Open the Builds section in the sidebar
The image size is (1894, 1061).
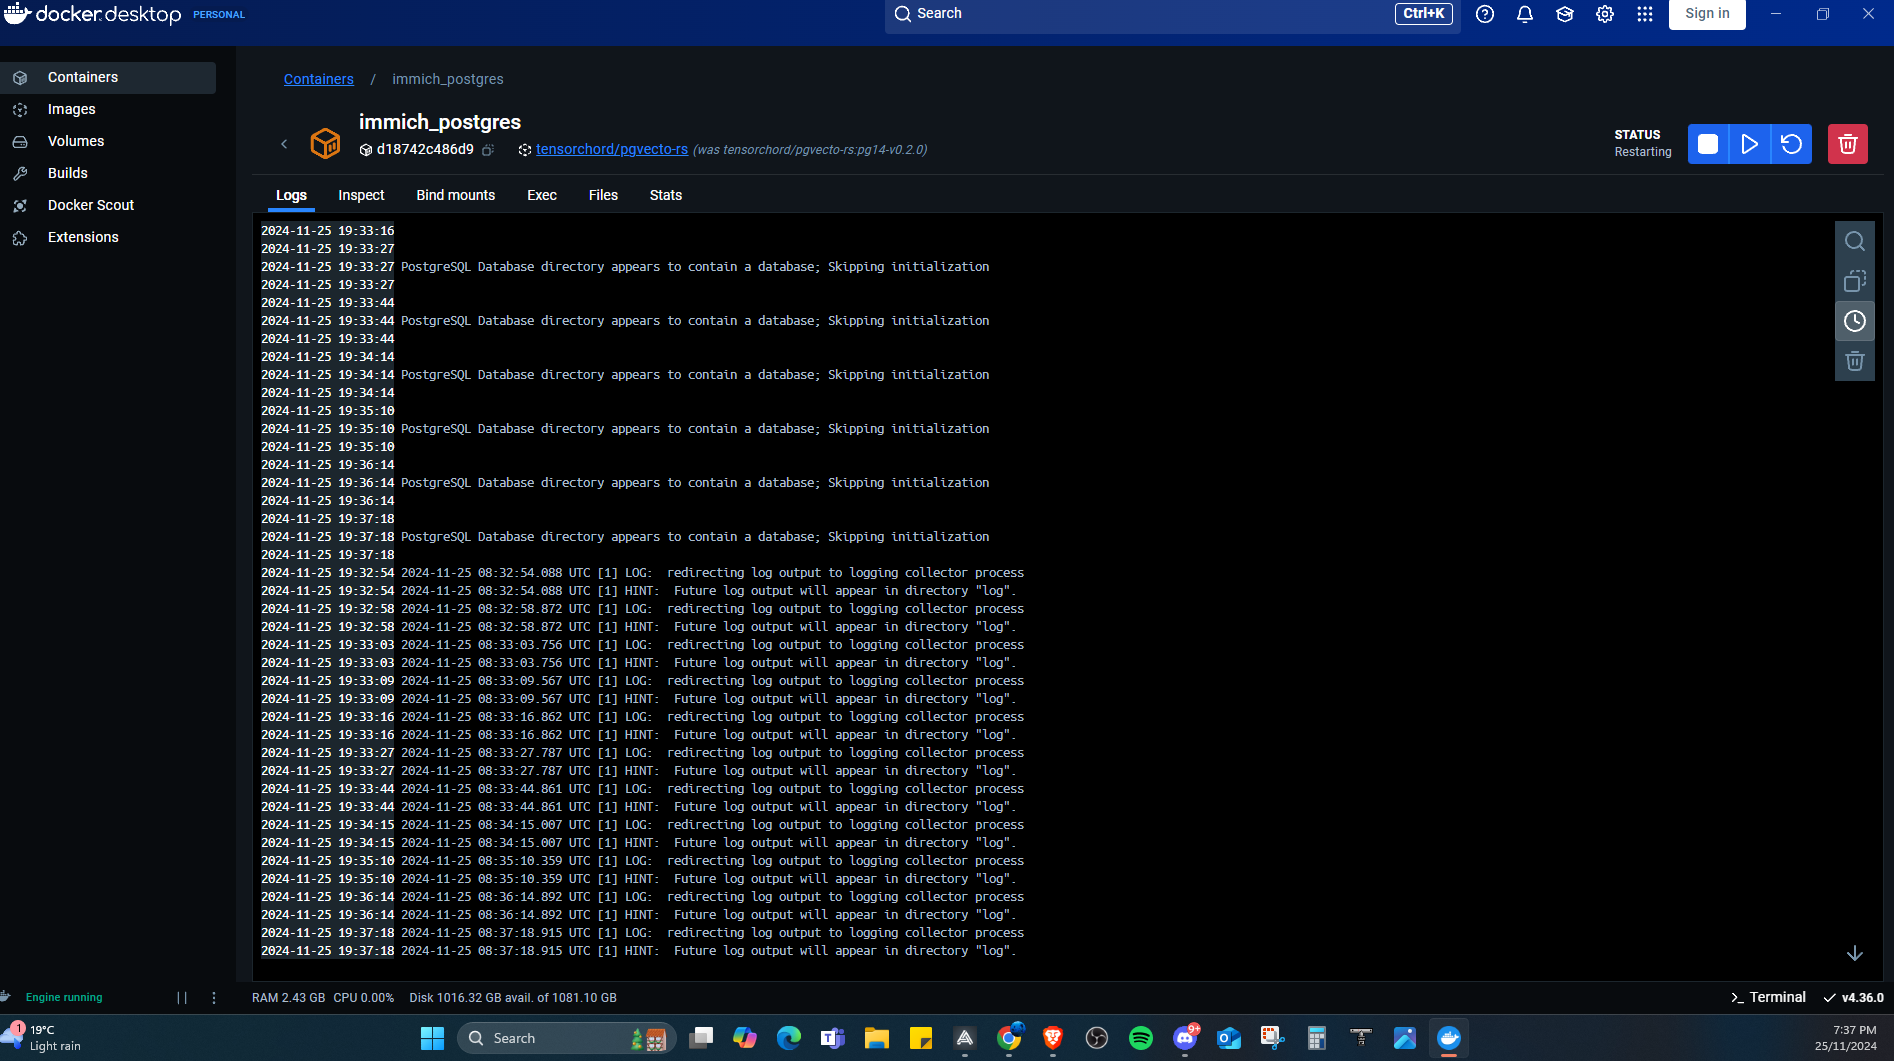pos(108,174)
